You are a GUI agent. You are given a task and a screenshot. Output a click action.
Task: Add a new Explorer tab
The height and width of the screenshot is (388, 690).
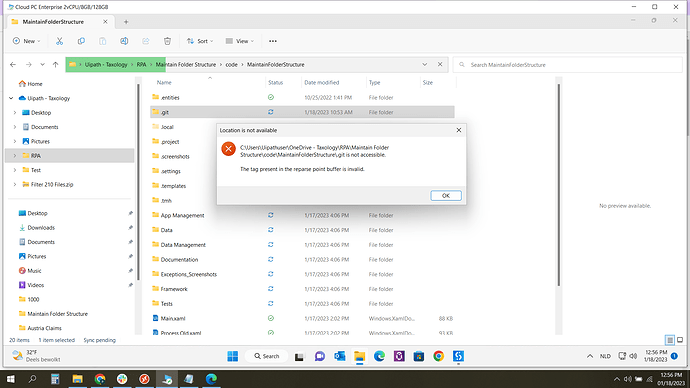[126, 22]
